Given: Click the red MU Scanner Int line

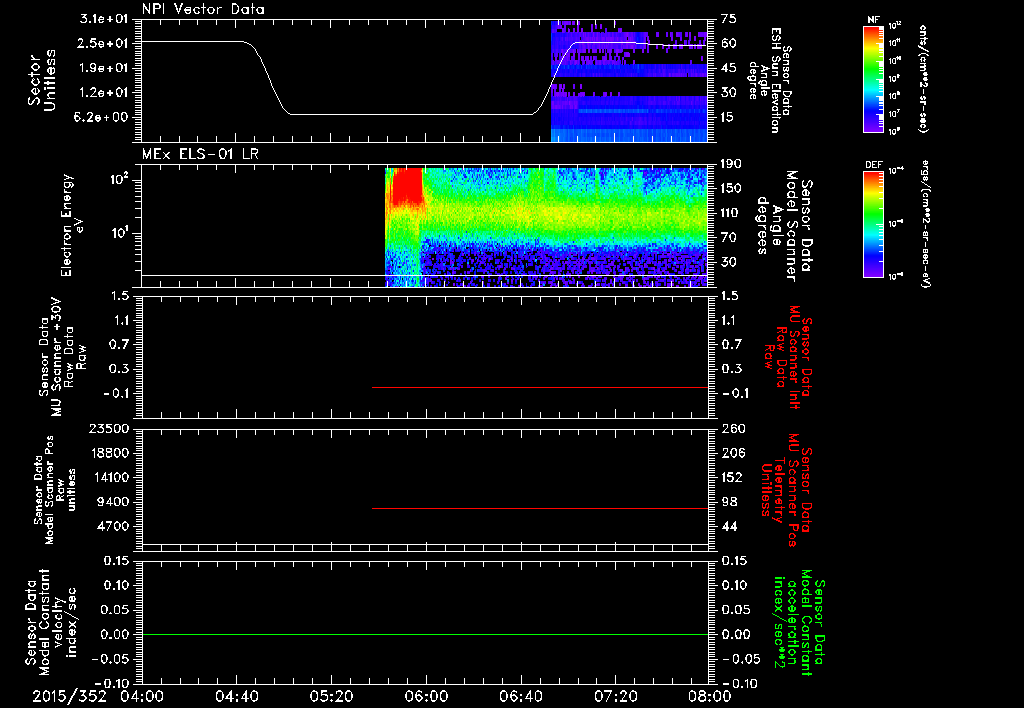Looking at the screenshot, I should pyautogui.click(x=539, y=387).
